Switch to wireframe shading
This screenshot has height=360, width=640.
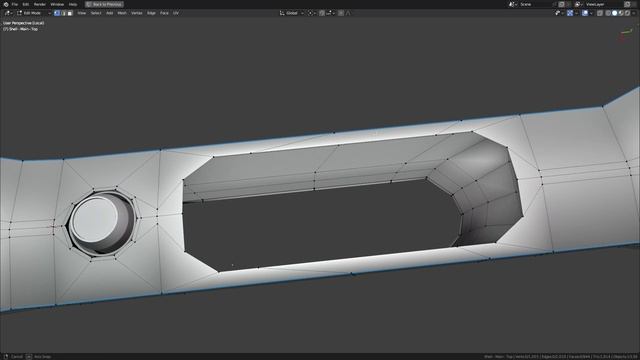[608, 13]
